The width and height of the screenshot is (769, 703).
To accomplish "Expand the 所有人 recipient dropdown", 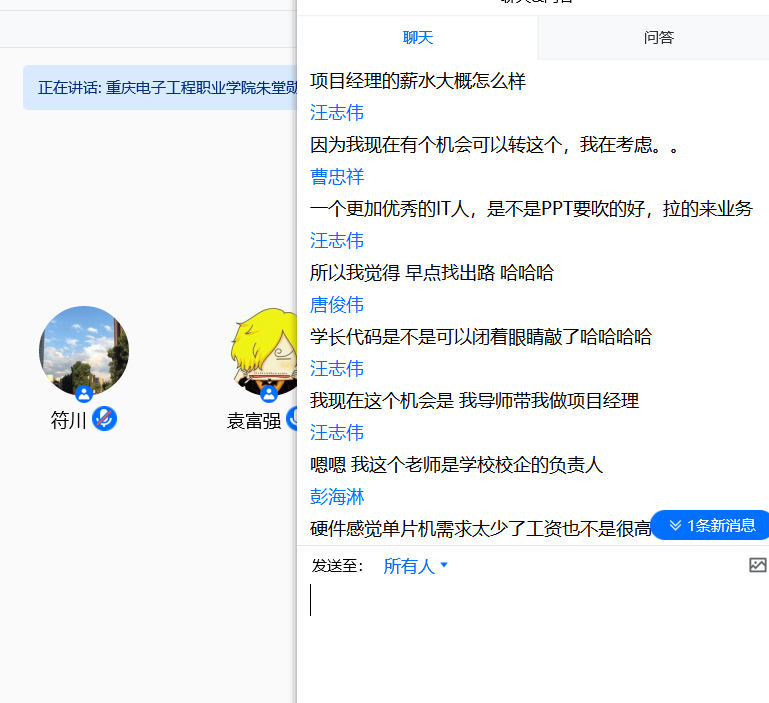I will point(409,566).
